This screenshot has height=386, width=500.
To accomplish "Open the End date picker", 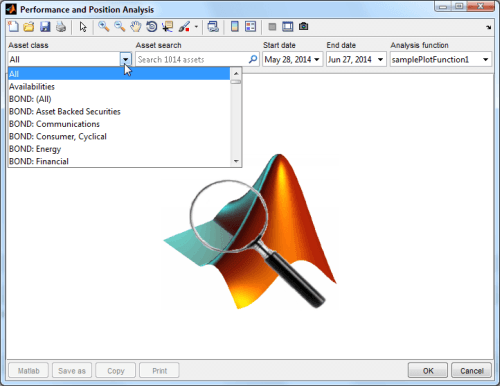I will pos(356,60).
